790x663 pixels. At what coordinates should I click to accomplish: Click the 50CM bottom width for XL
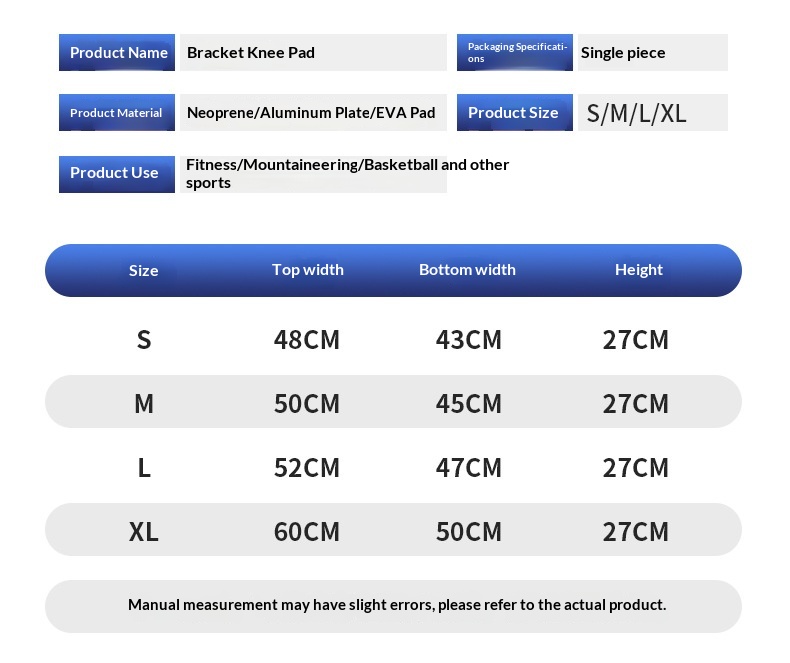(x=469, y=532)
